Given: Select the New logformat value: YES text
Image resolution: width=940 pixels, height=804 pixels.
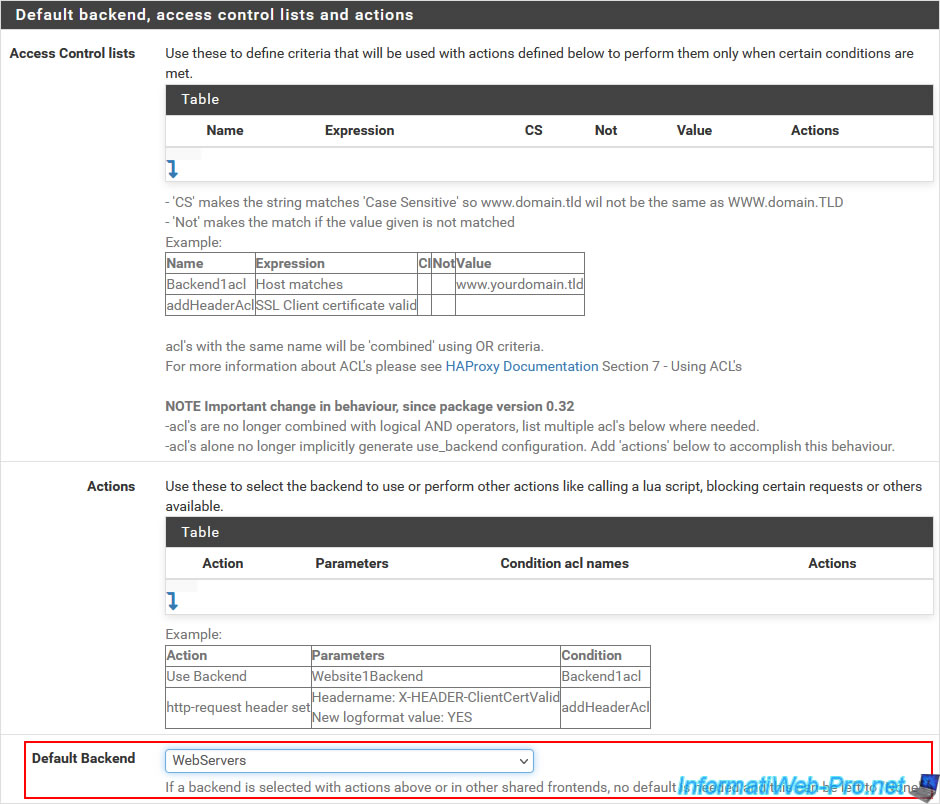Looking at the screenshot, I should [x=392, y=718].
